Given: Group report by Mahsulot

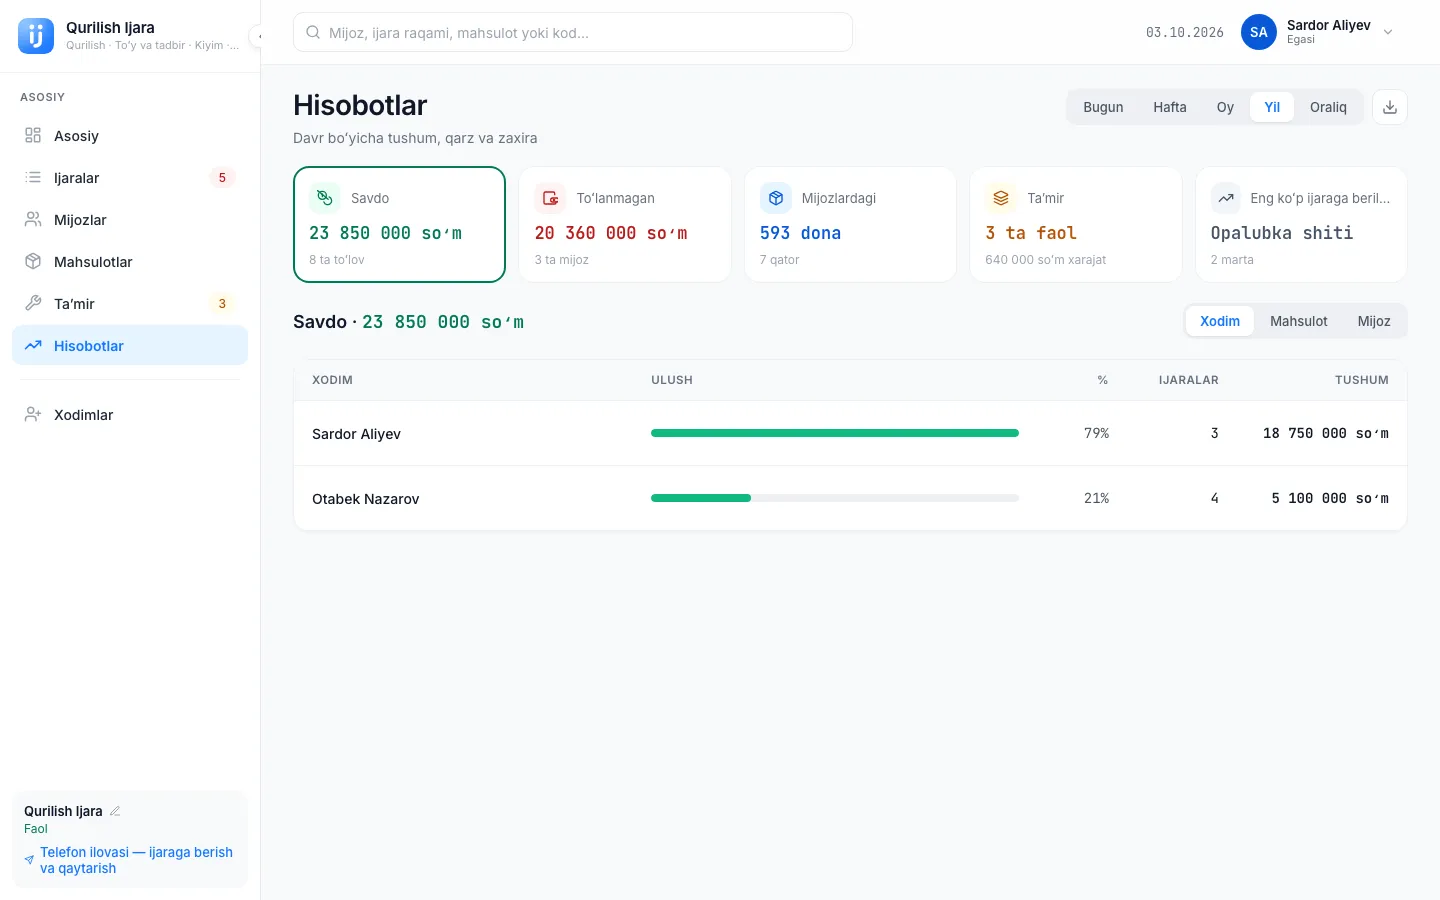Looking at the screenshot, I should [x=1299, y=321].
